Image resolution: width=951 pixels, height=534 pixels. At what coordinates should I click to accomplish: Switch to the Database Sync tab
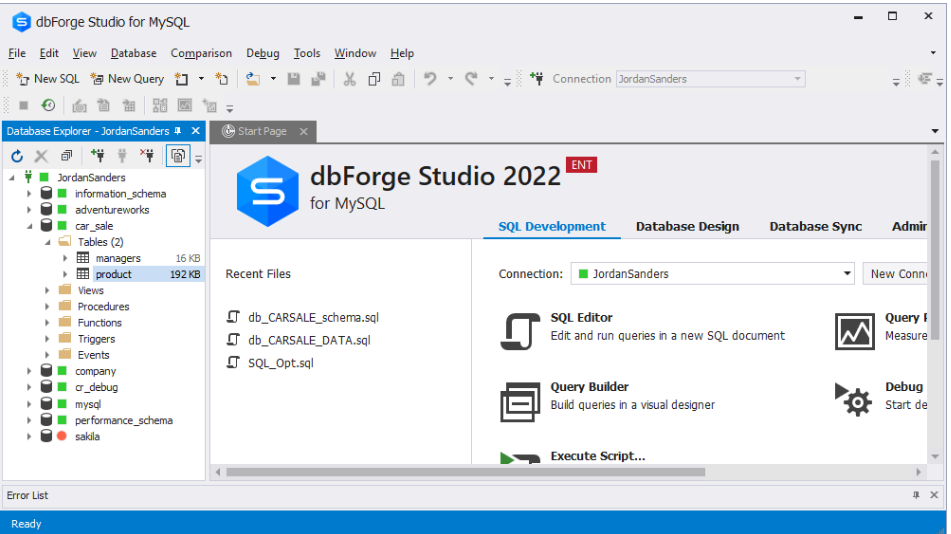pos(815,226)
